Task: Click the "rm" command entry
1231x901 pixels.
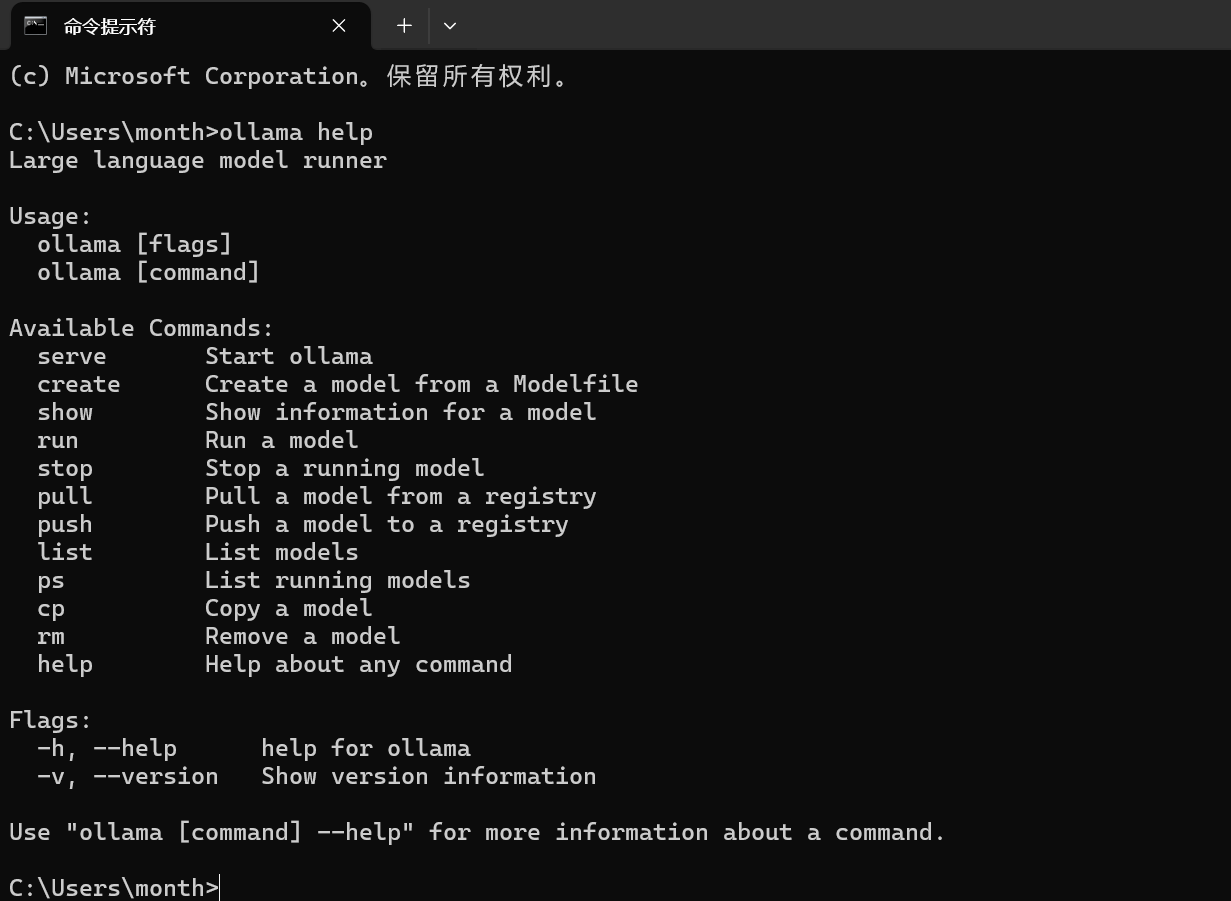Action: click(51, 636)
